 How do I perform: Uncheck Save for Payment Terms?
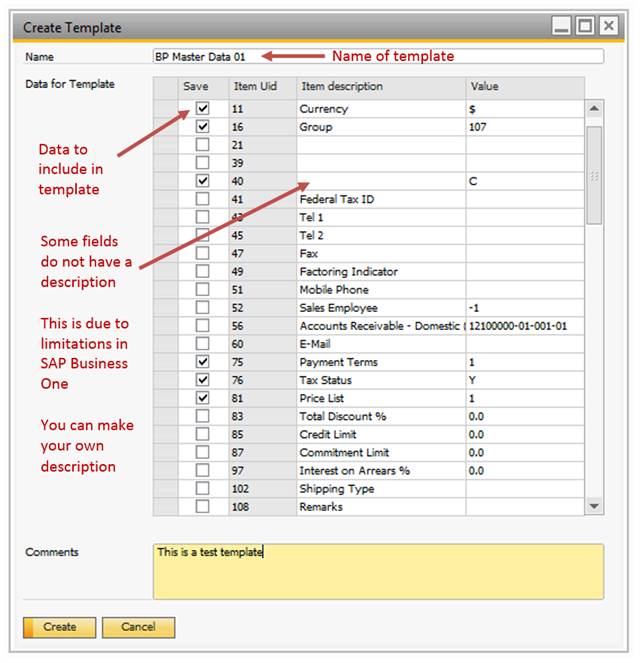click(203, 362)
